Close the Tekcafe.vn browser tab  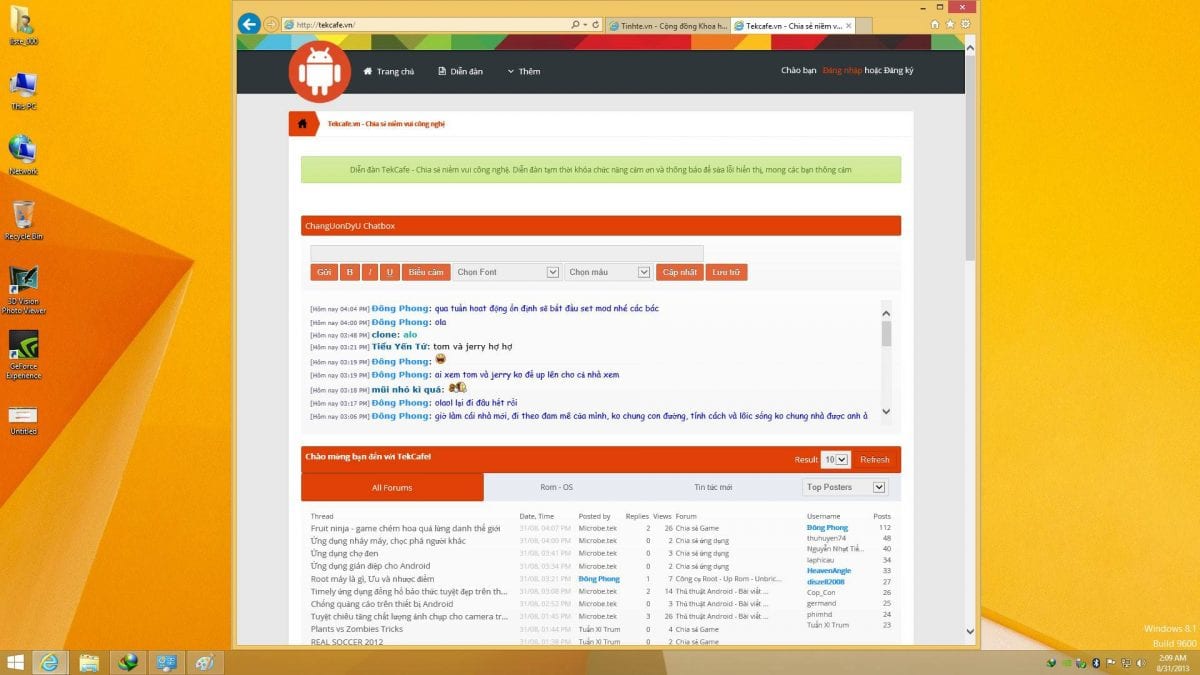pos(848,25)
